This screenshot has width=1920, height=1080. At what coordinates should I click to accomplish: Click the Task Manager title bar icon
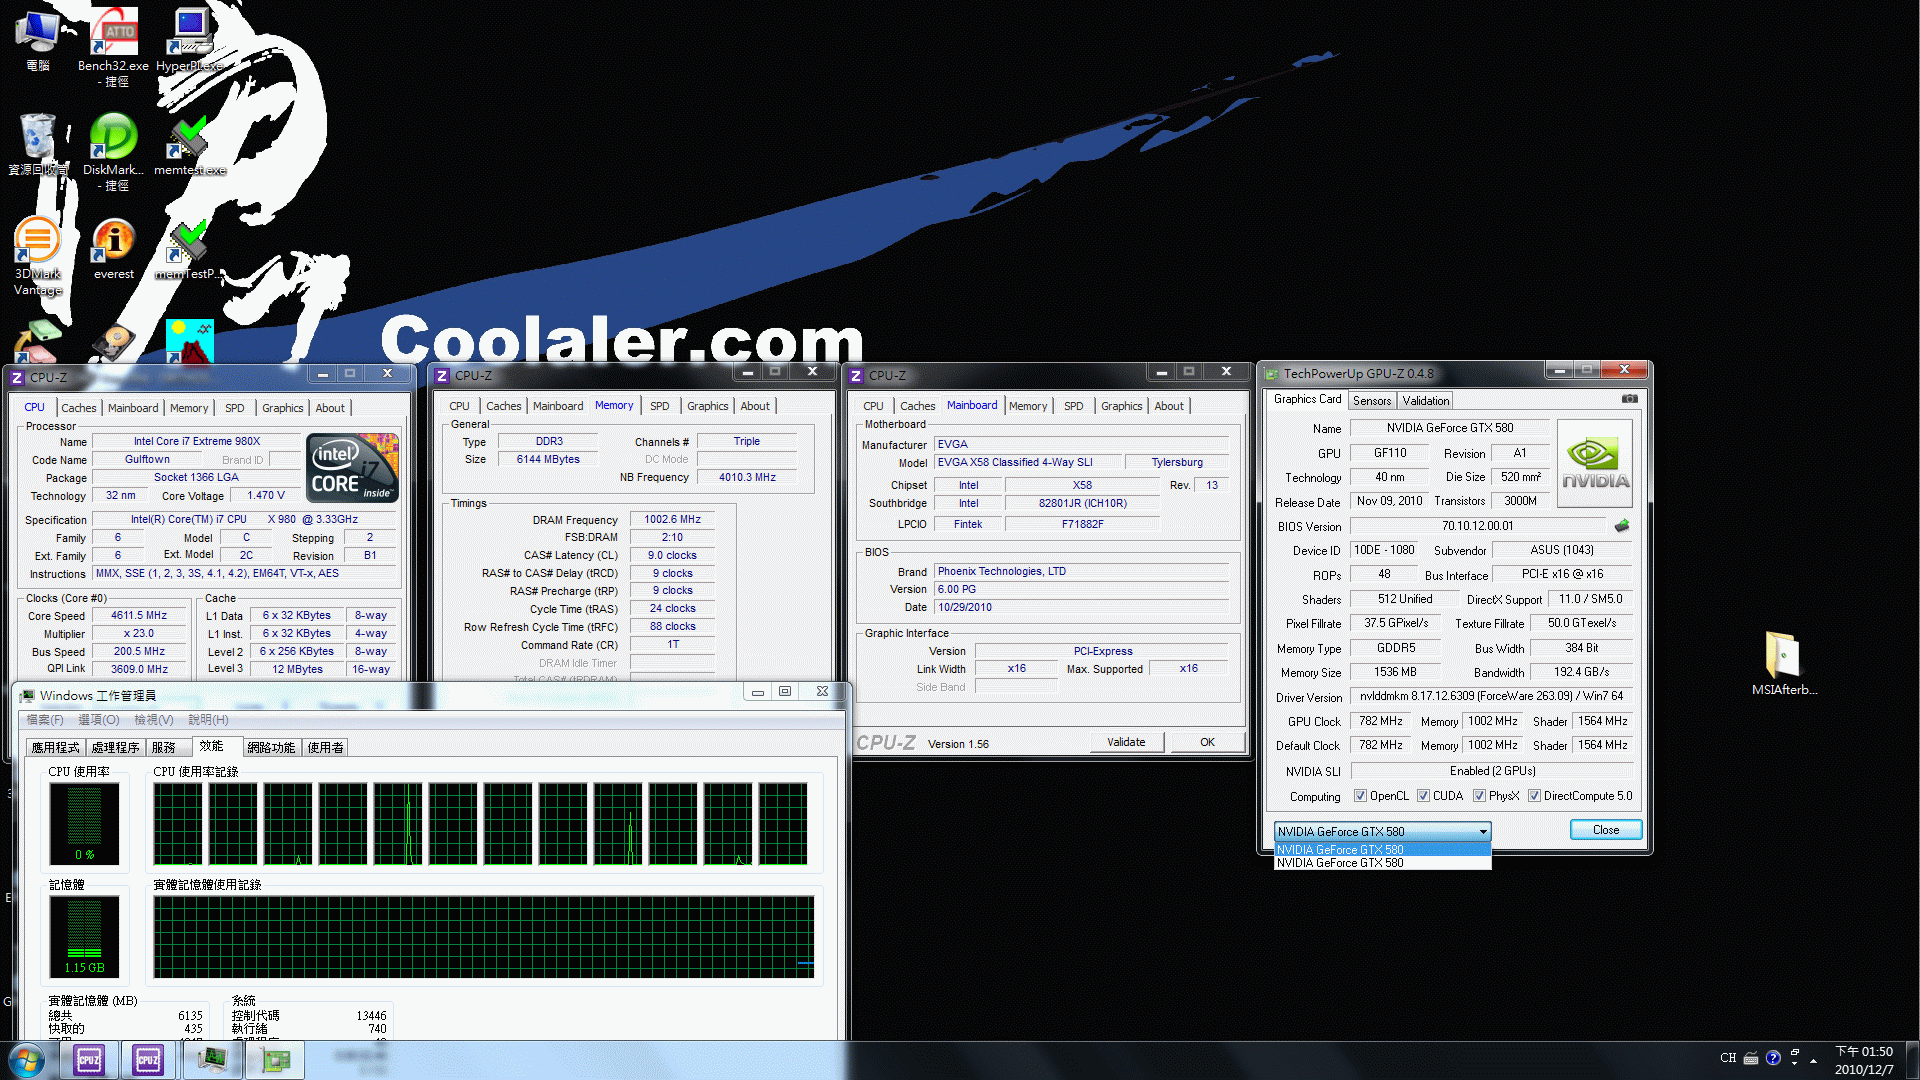pyautogui.click(x=27, y=695)
